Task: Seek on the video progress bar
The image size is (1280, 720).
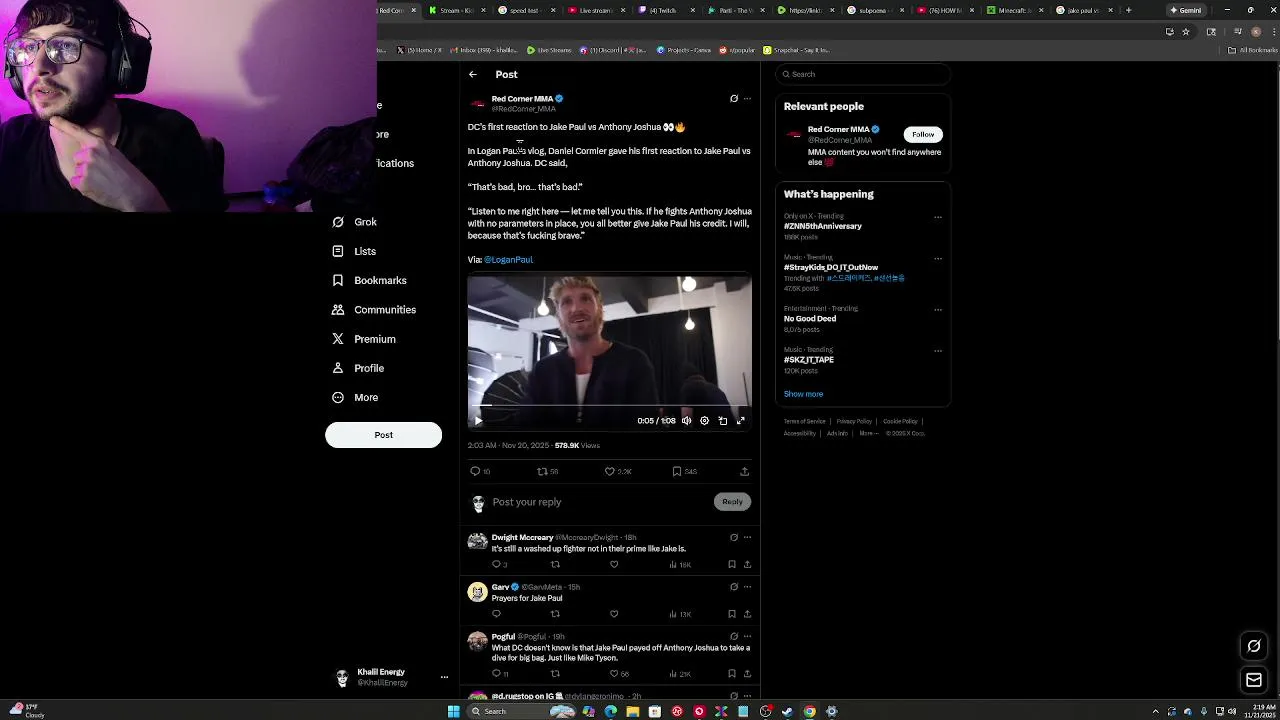Action: coord(609,406)
